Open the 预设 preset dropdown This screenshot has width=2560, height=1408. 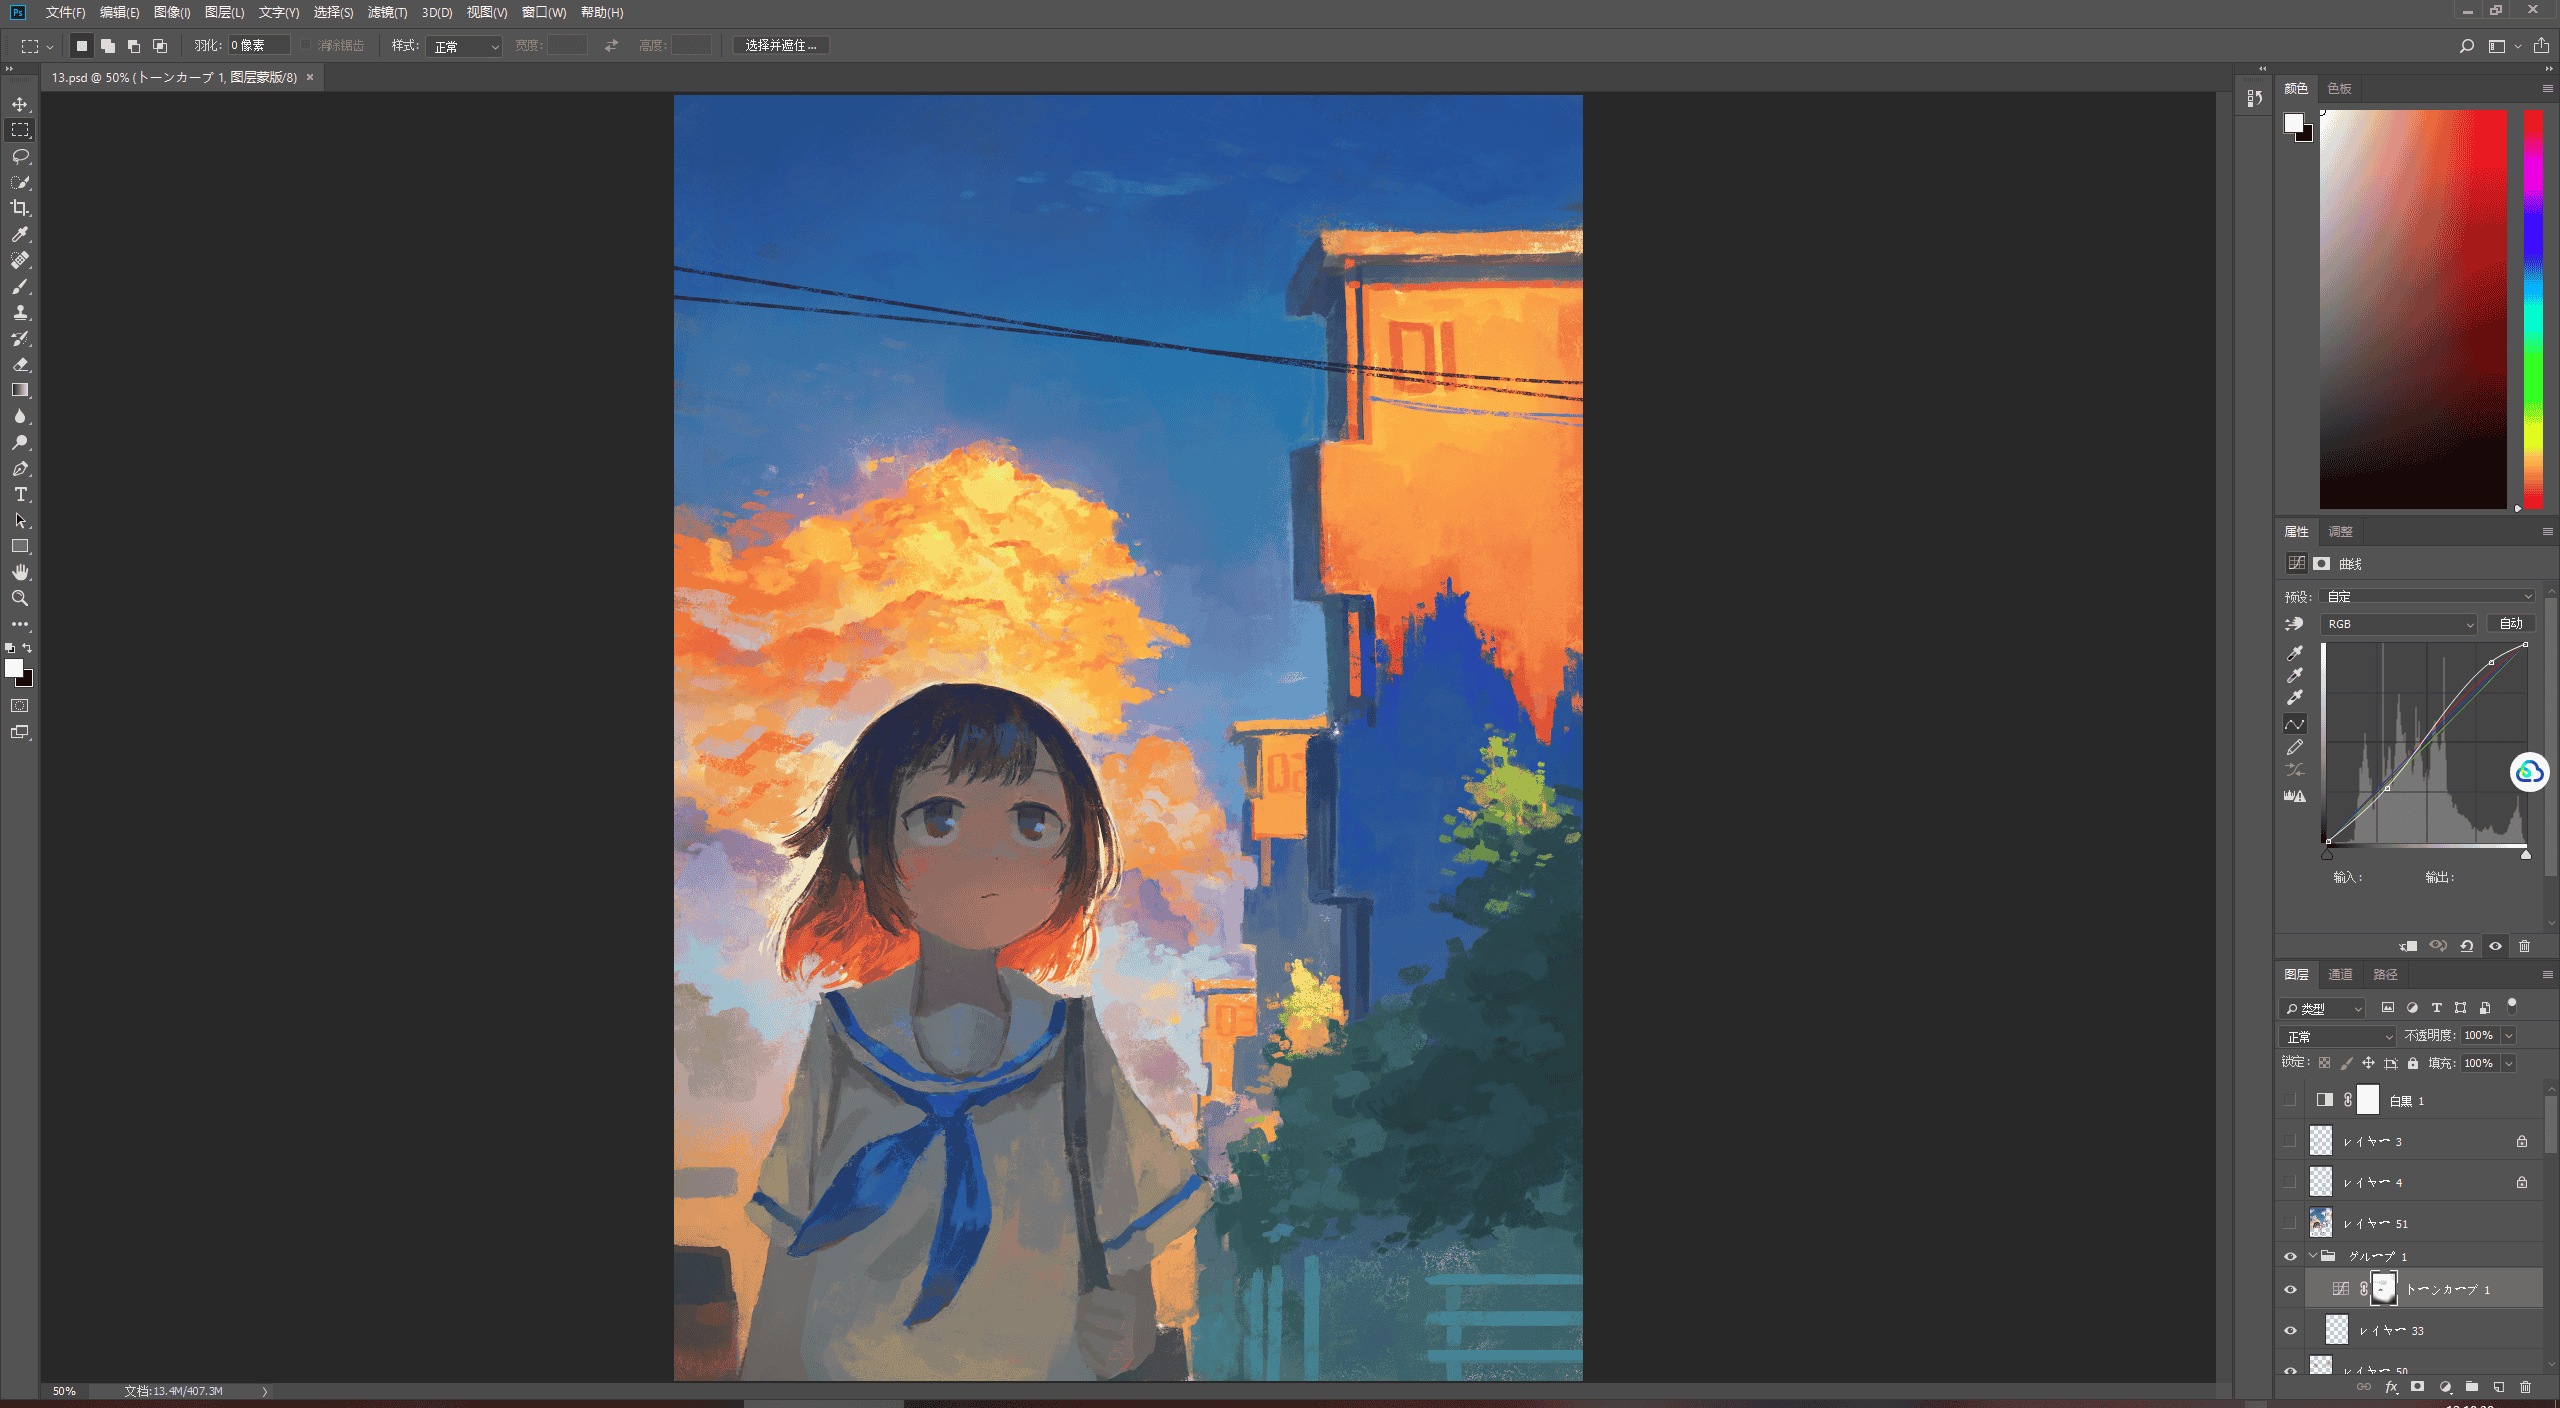(x=2428, y=596)
